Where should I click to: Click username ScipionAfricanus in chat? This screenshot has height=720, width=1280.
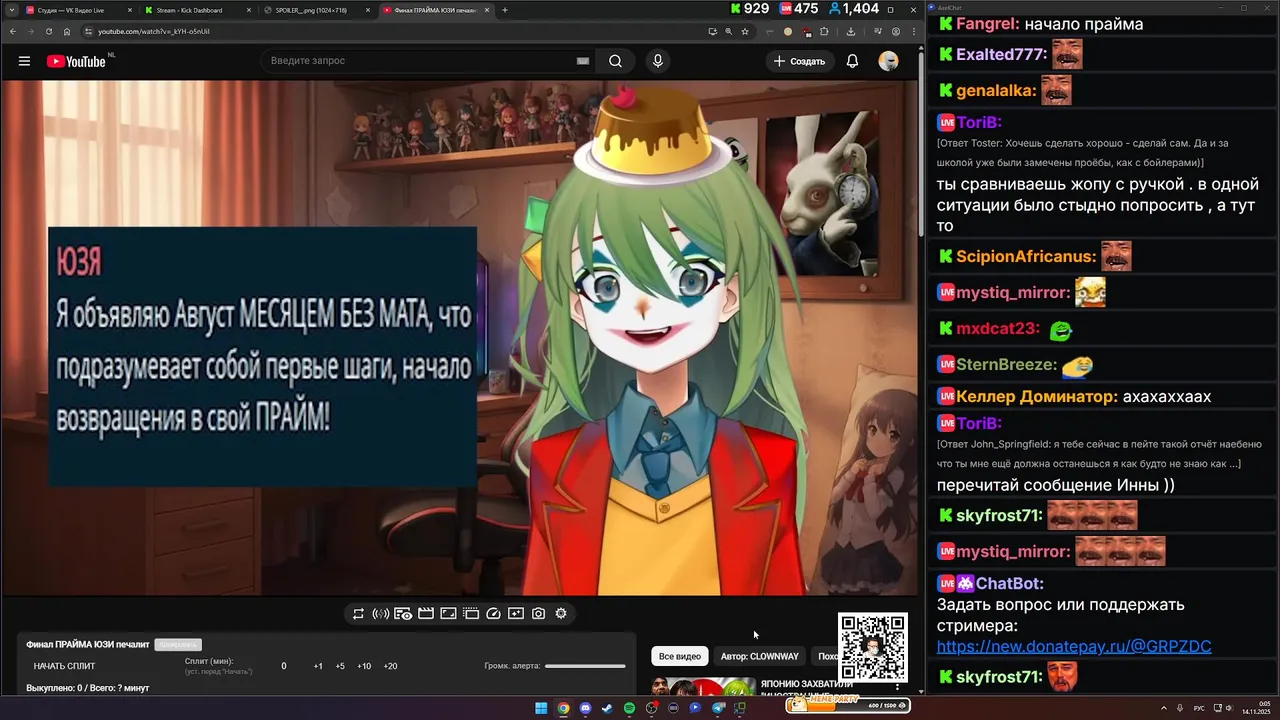[x=1026, y=257]
